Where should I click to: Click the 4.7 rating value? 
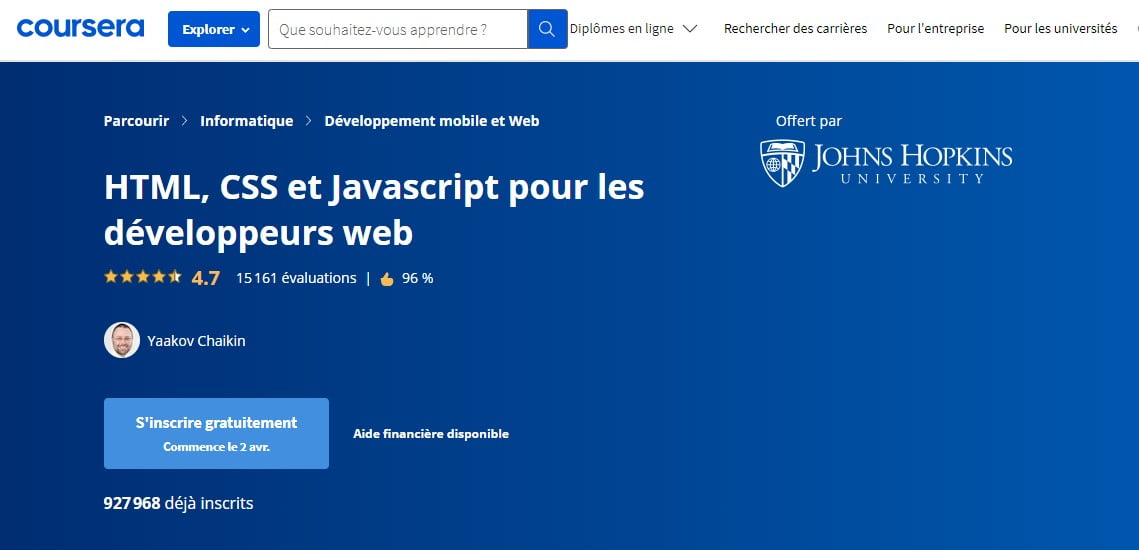point(206,278)
